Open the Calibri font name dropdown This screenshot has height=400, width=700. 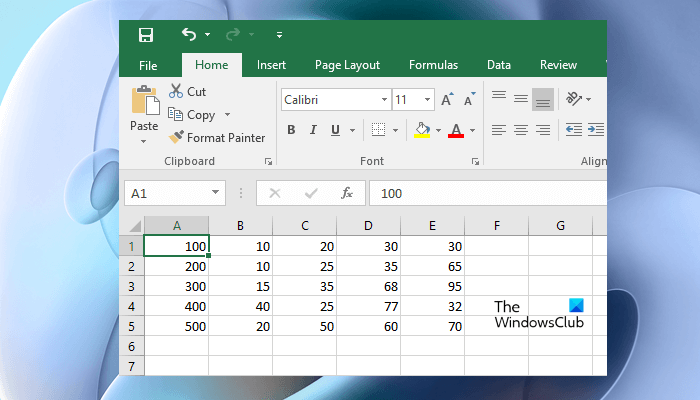coord(384,100)
